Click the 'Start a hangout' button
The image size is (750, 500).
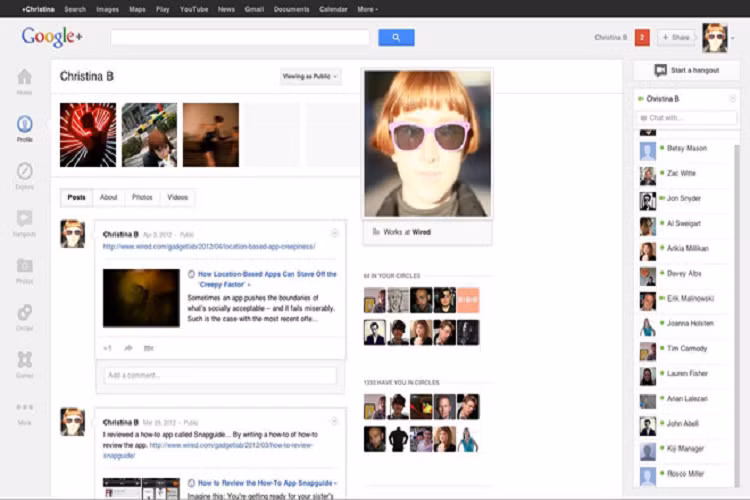[686, 71]
